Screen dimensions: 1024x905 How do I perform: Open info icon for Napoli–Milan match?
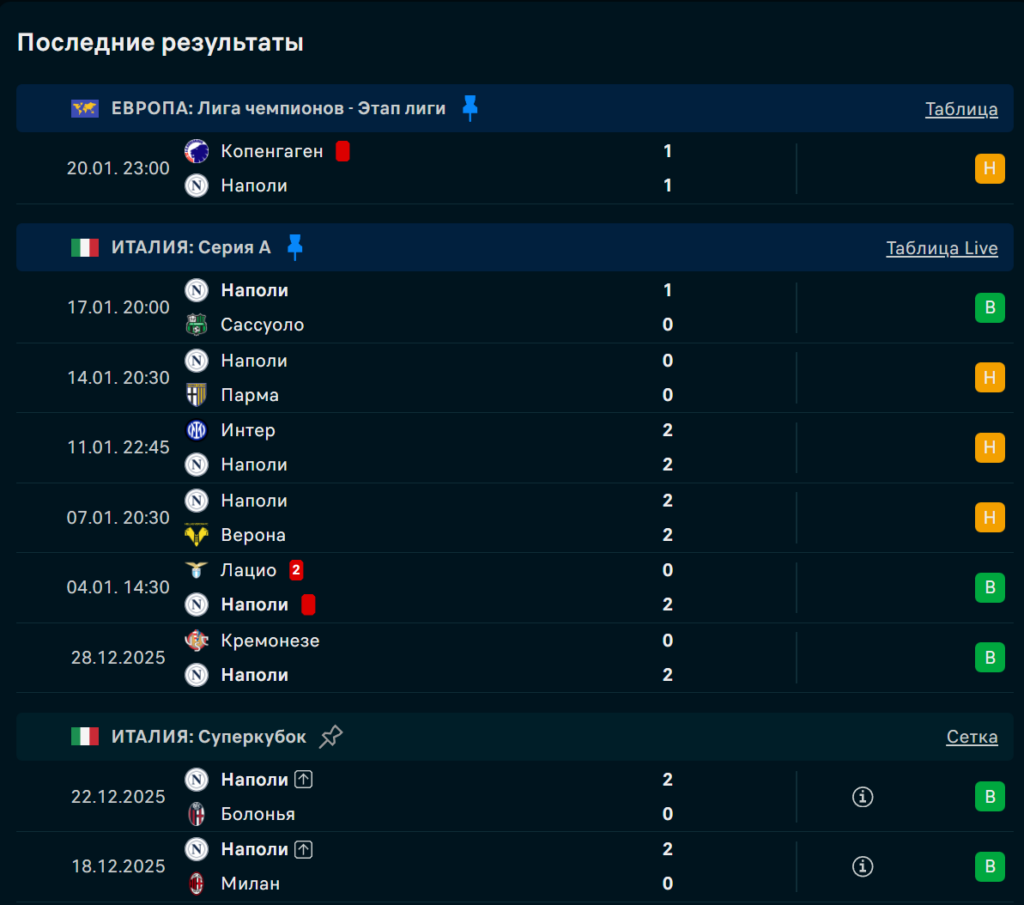[x=862, y=866]
